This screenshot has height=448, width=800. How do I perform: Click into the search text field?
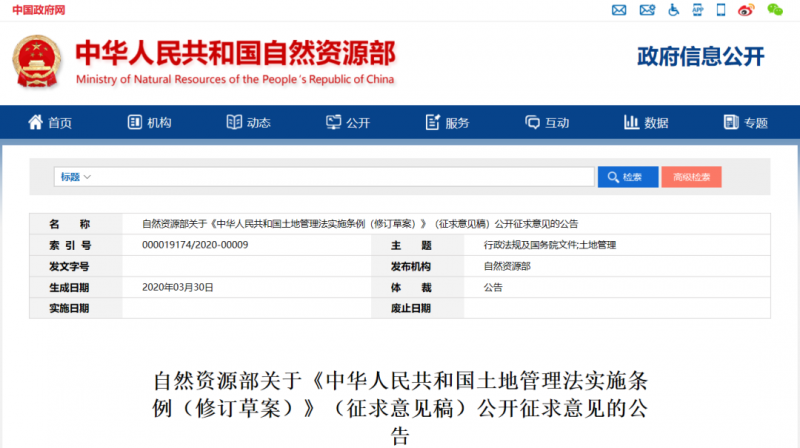344,177
